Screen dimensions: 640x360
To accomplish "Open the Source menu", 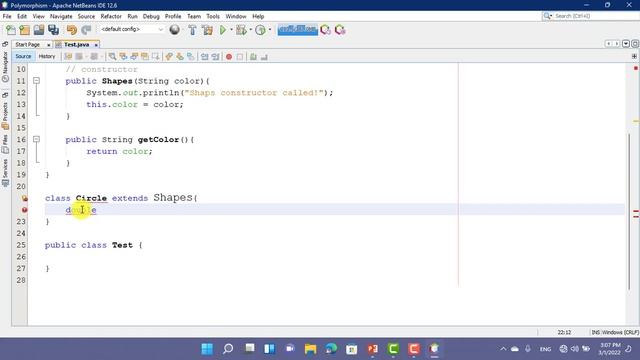I will [x=86, y=16].
